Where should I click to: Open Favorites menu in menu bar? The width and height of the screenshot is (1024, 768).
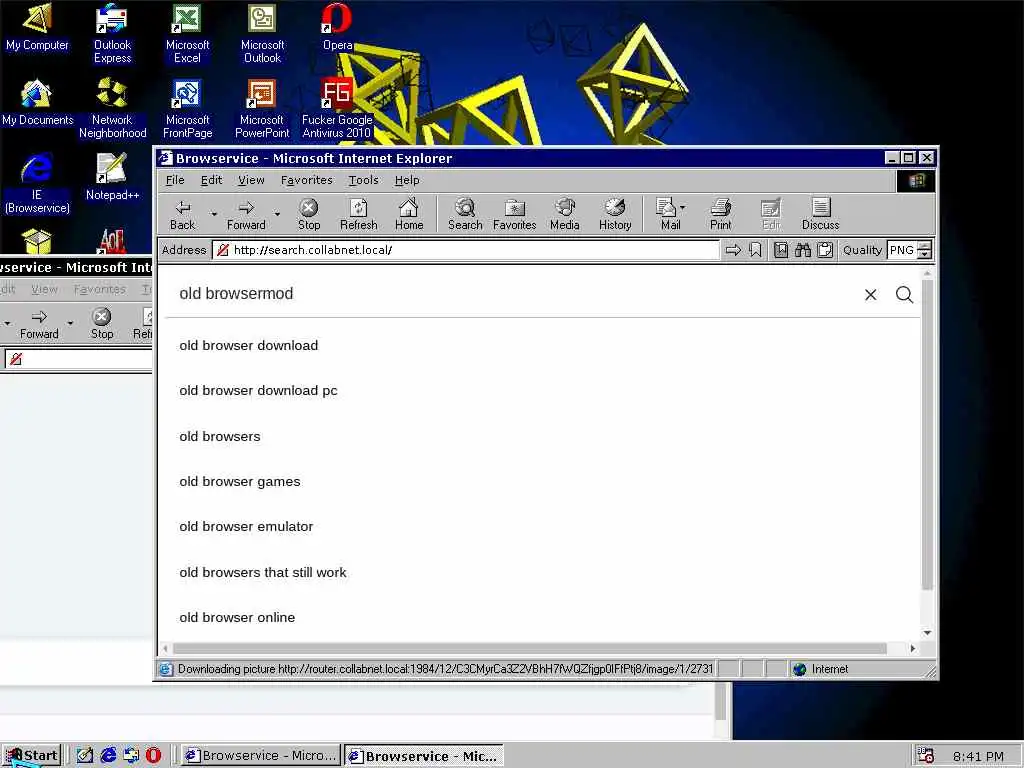(306, 180)
